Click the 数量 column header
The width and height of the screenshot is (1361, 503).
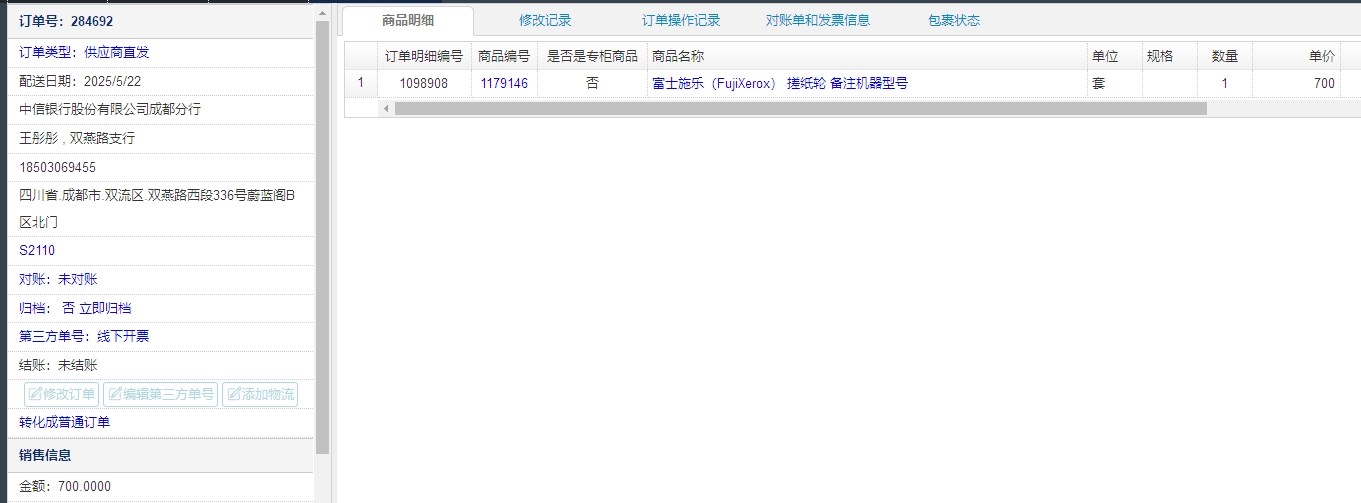point(1225,56)
